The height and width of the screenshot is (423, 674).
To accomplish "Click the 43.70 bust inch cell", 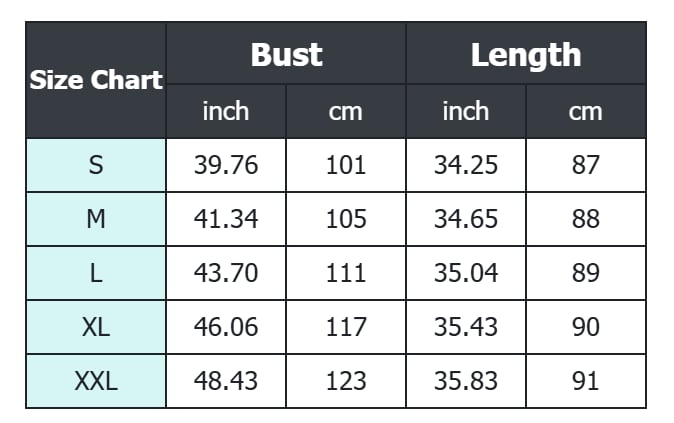I will point(226,273).
